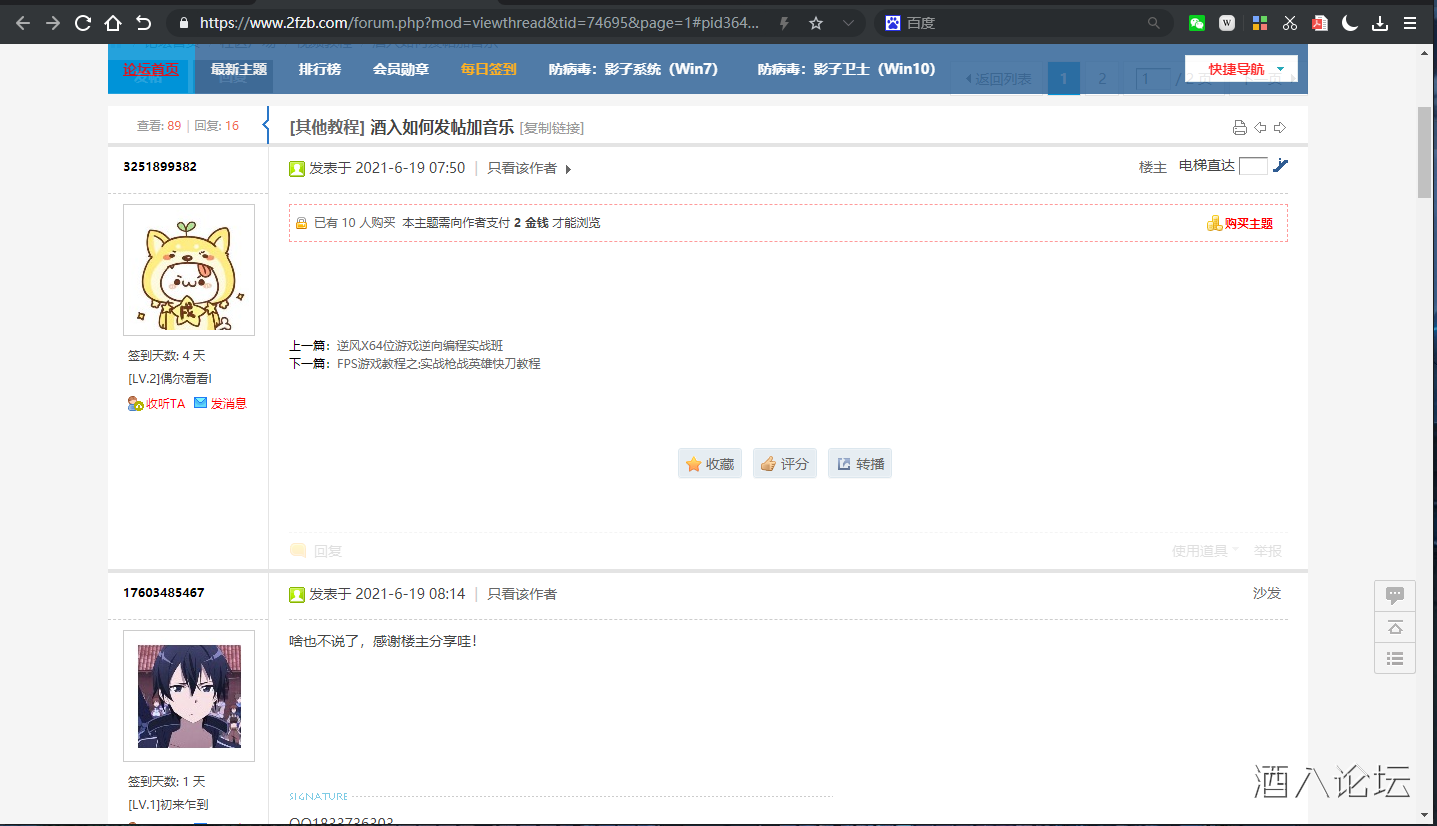Open the address bar dropdown chevron
The width and height of the screenshot is (1437, 826).
tap(848, 23)
